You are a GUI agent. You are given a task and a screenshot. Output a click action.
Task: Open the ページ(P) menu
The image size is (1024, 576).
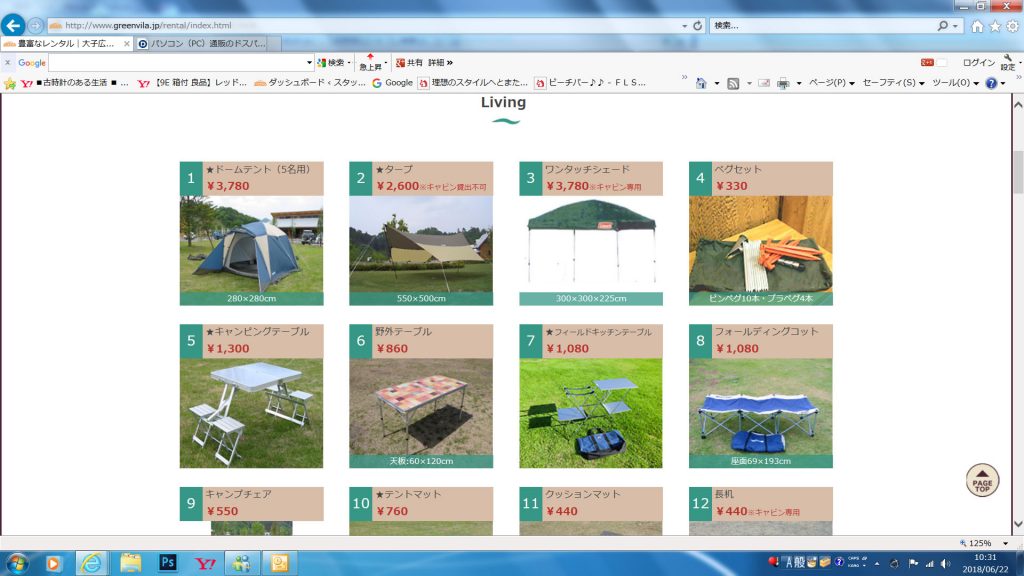pyautogui.click(x=831, y=83)
